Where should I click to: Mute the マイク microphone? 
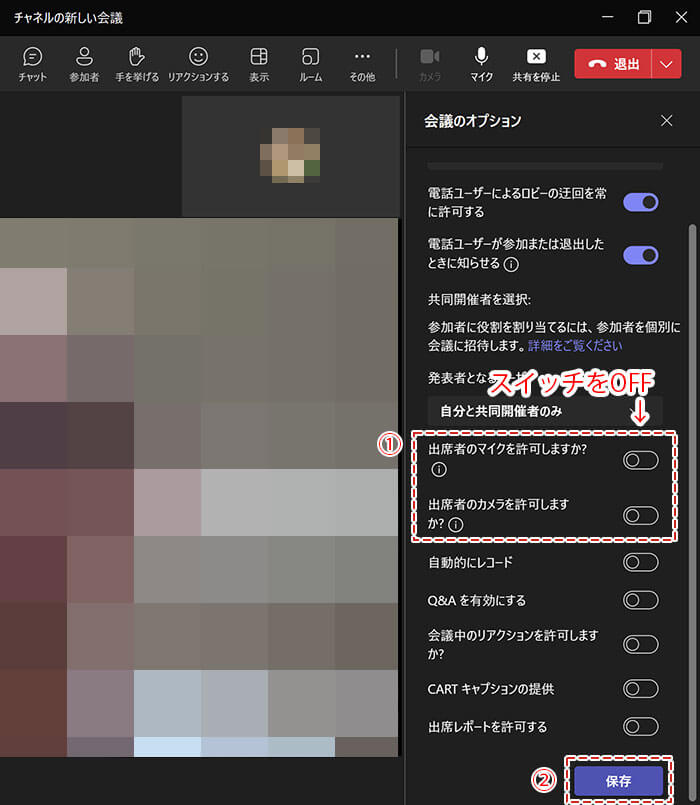tap(481, 64)
